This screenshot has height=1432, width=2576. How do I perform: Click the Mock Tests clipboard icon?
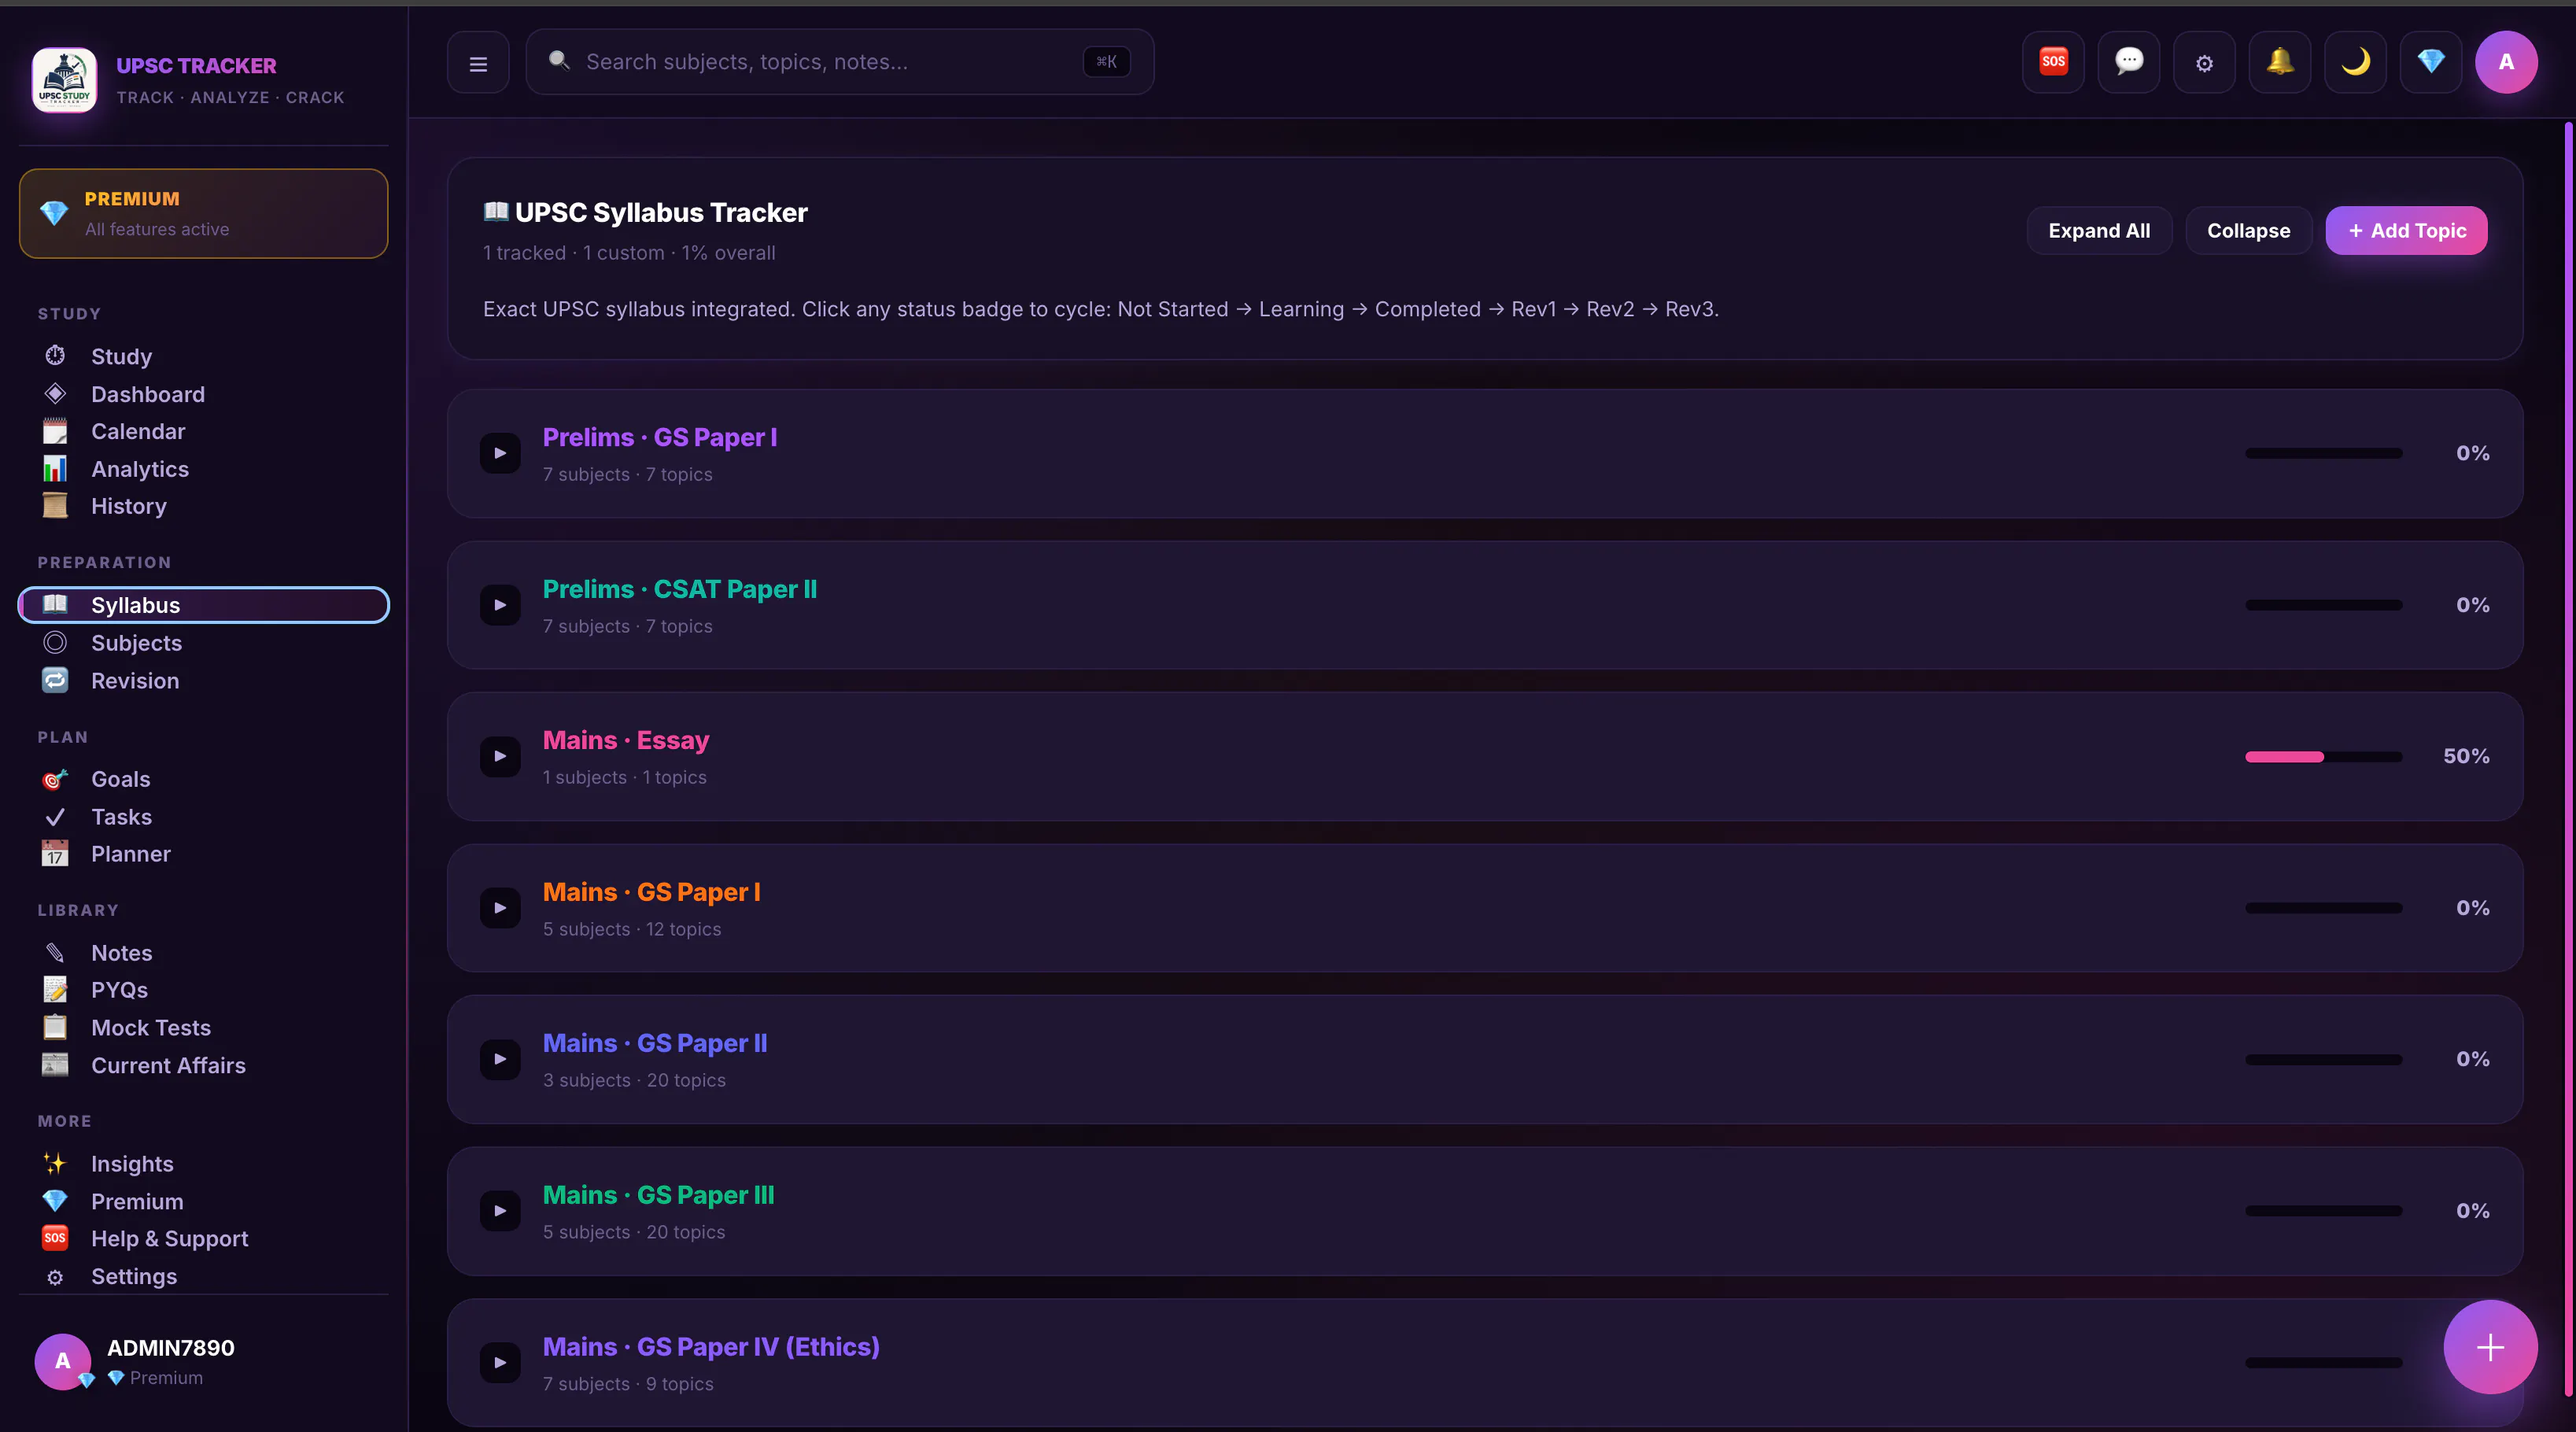[x=55, y=1028]
